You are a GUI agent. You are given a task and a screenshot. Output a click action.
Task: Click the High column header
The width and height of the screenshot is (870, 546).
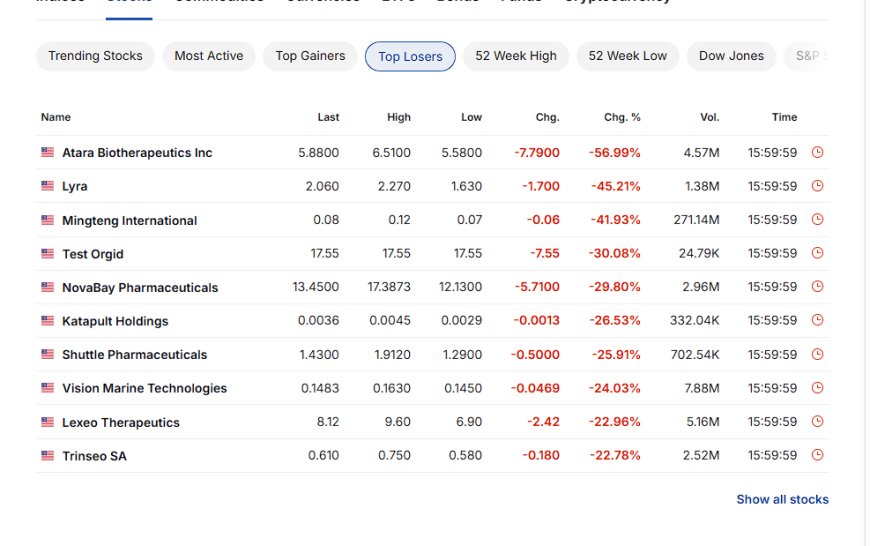398,117
